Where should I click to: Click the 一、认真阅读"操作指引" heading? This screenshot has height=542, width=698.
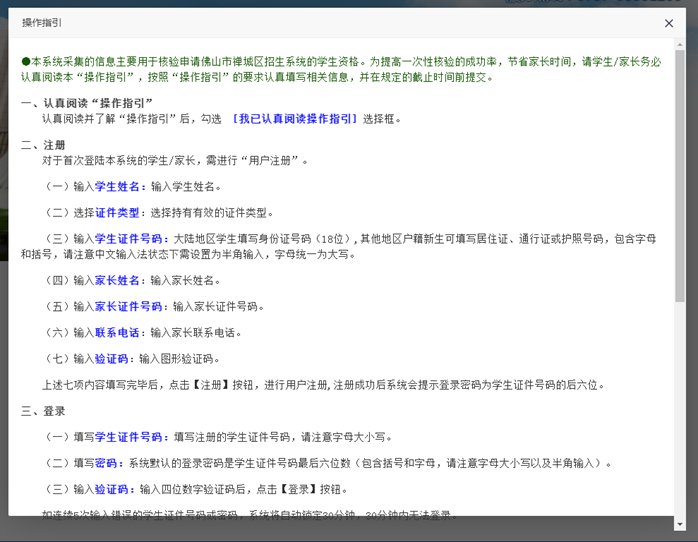tap(87, 104)
